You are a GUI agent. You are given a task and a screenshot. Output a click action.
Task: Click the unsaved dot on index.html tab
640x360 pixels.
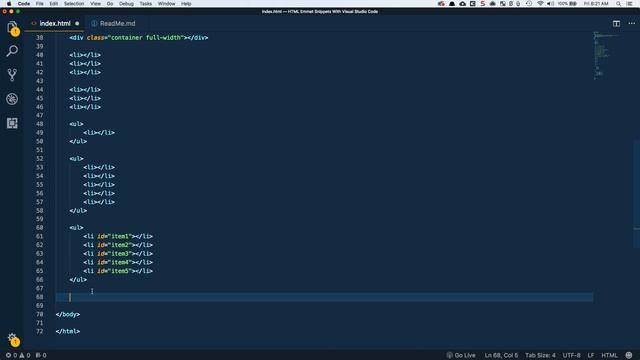tap(77, 24)
